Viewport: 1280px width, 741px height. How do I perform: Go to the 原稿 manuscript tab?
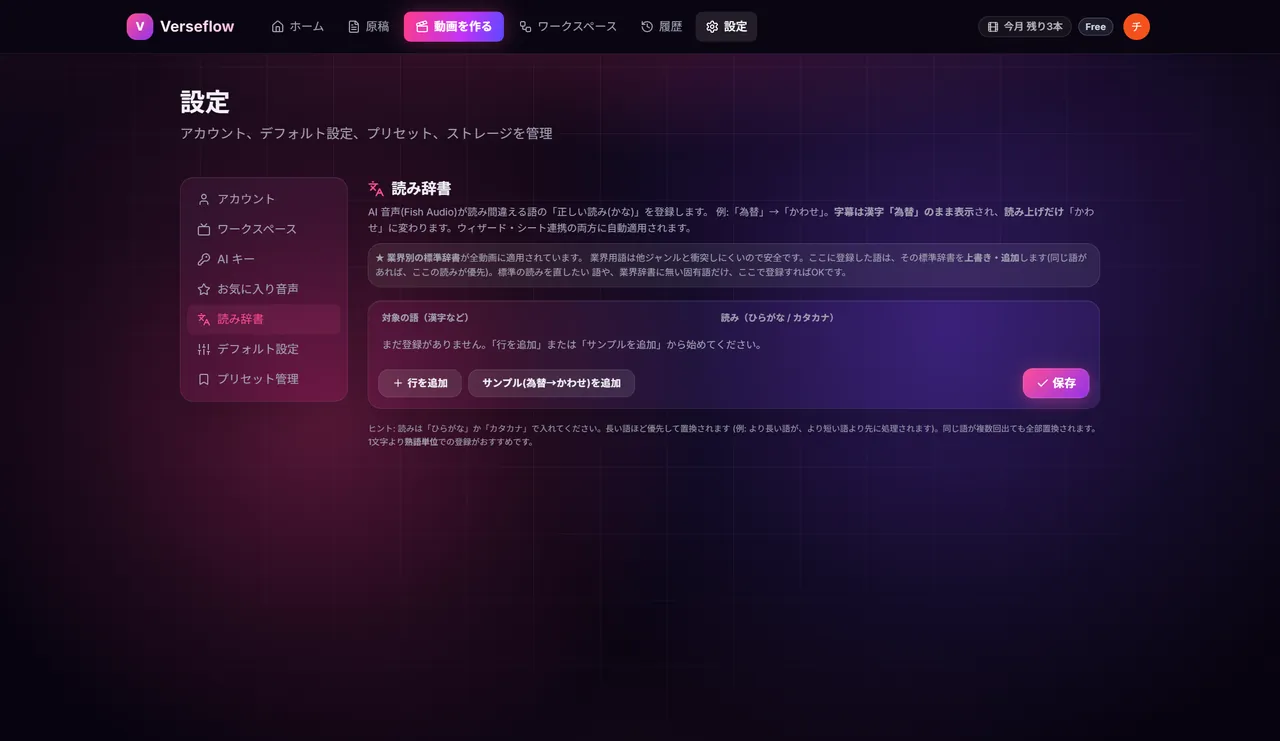click(x=368, y=27)
